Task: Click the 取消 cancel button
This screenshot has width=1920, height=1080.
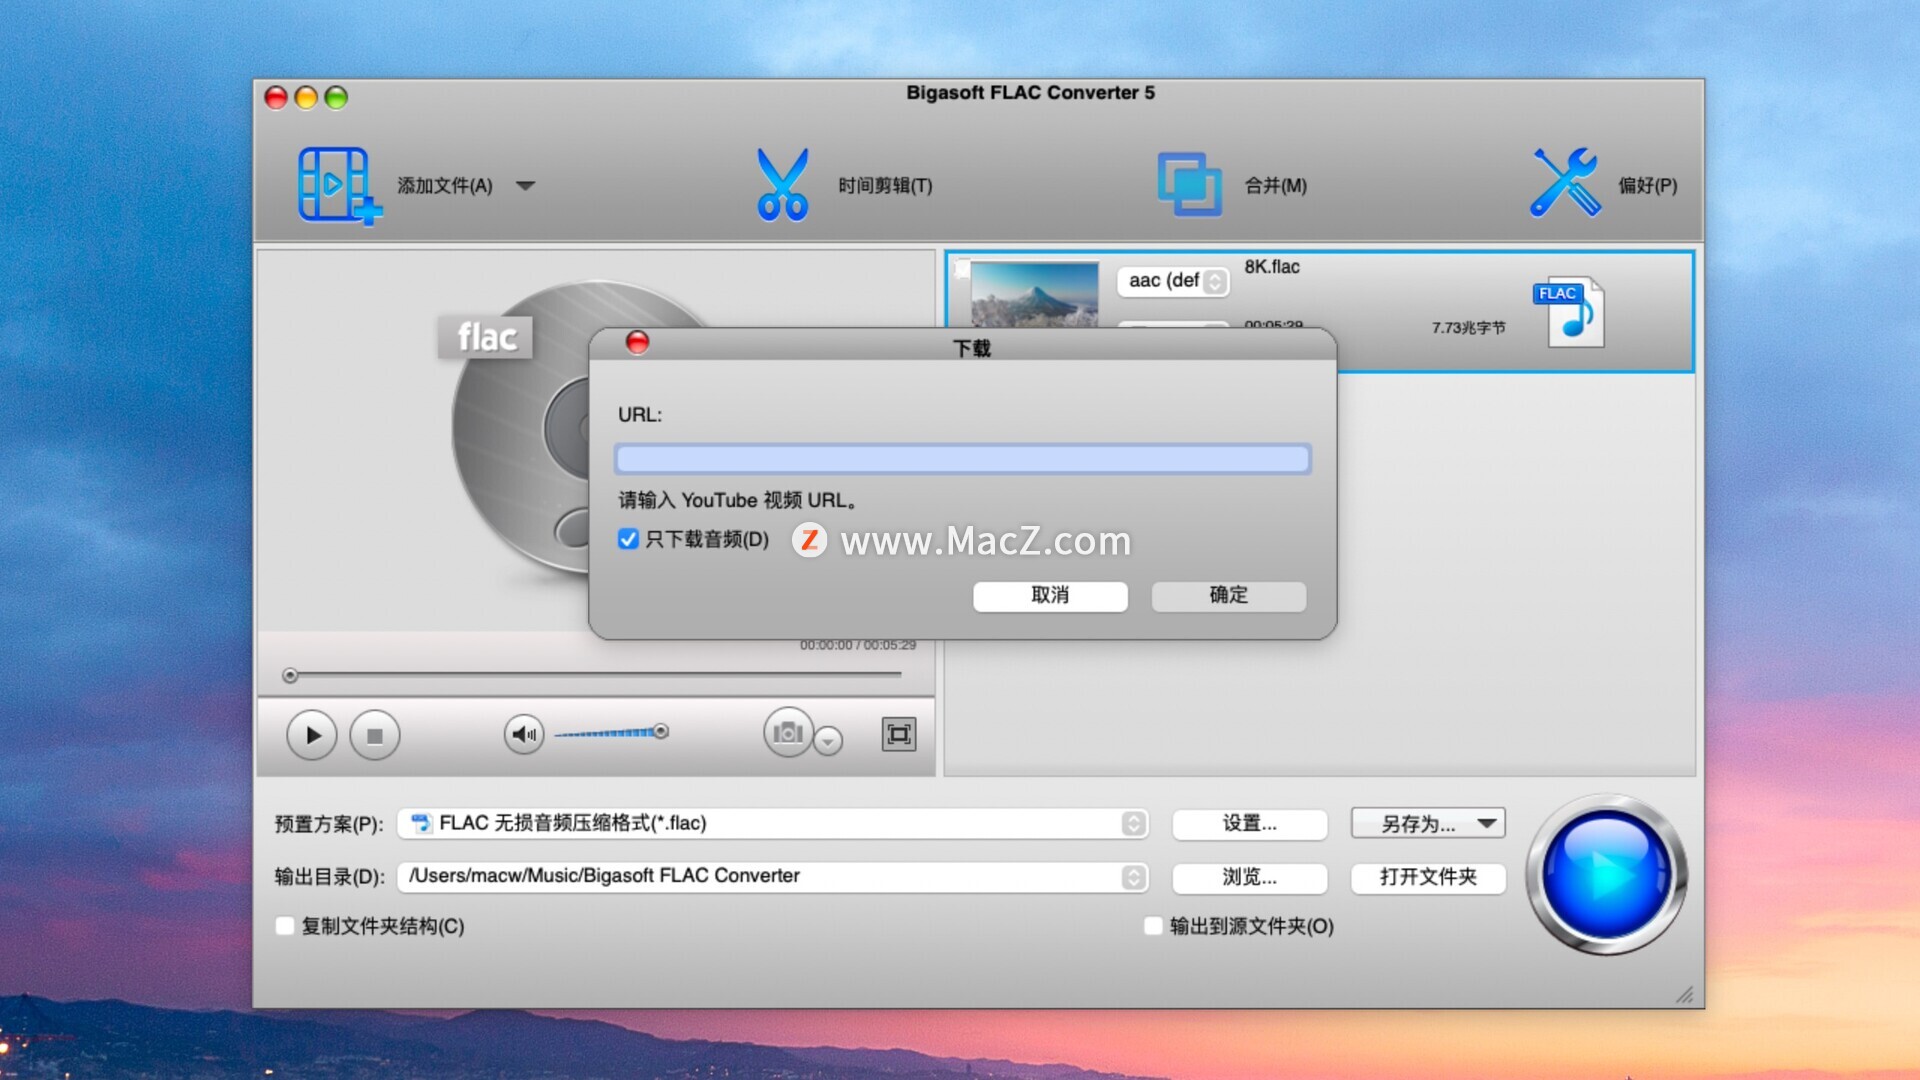Action: click(1050, 595)
